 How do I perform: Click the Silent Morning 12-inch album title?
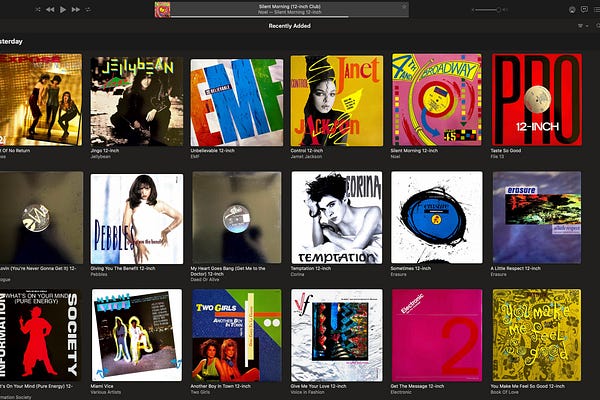pos(414,151)
